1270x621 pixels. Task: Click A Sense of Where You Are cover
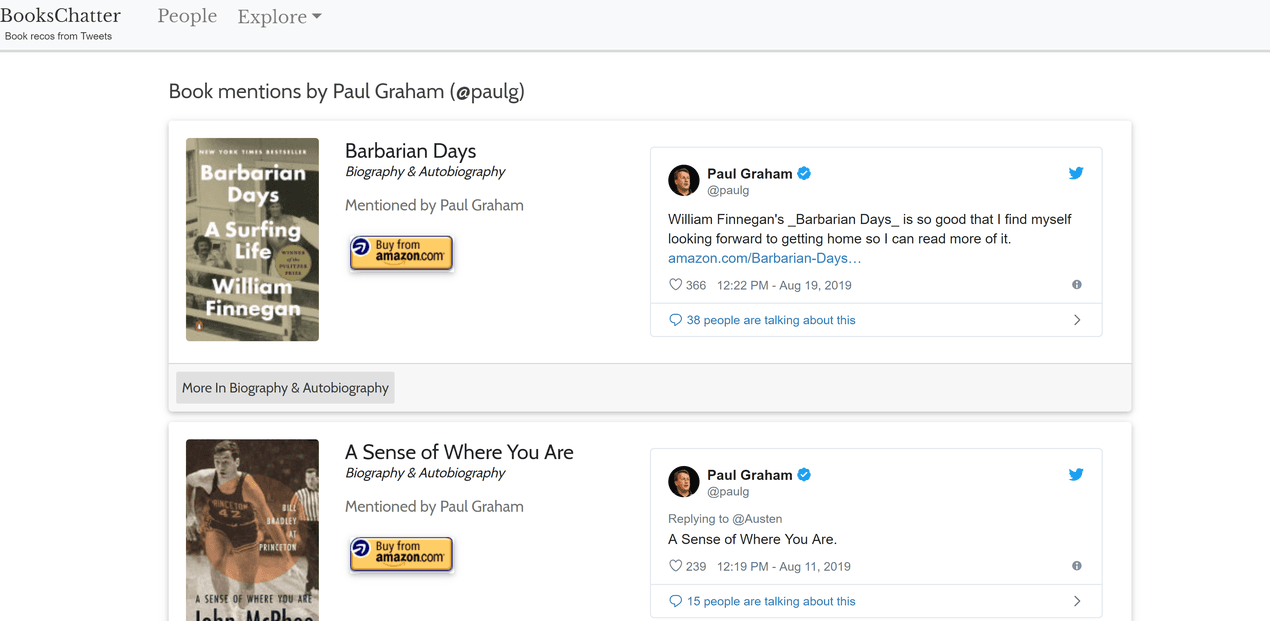pyautogui.click(x=252, y=530)
